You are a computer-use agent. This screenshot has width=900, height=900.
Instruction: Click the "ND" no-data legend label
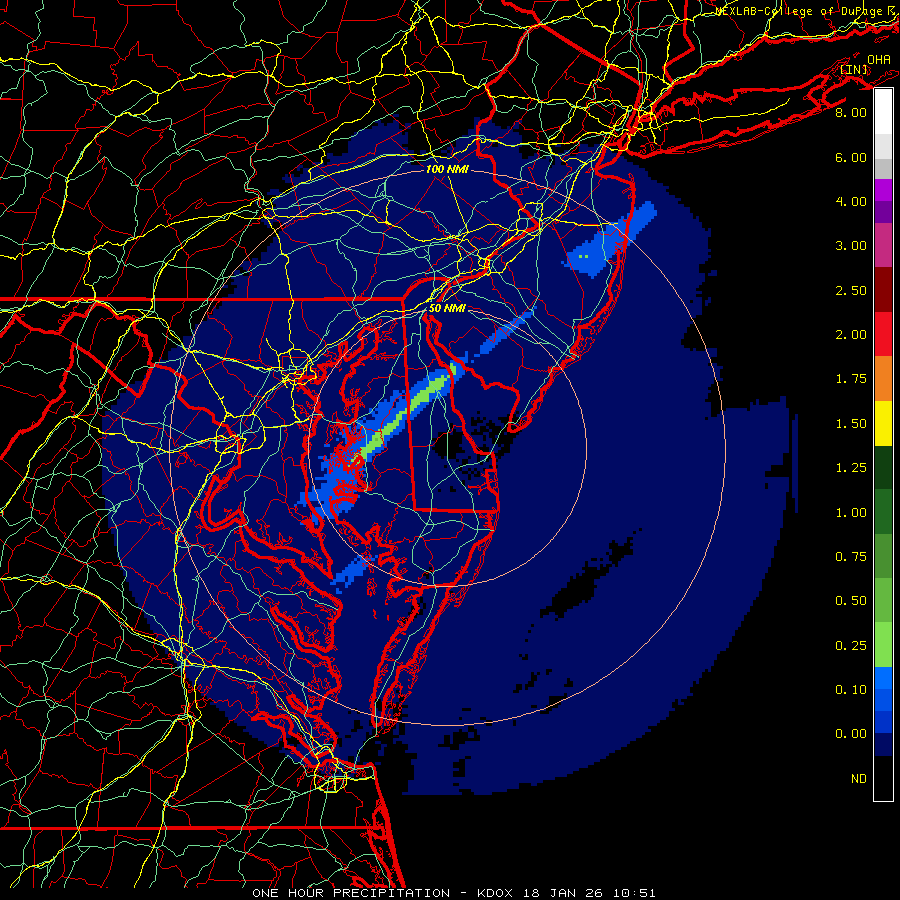859,779
